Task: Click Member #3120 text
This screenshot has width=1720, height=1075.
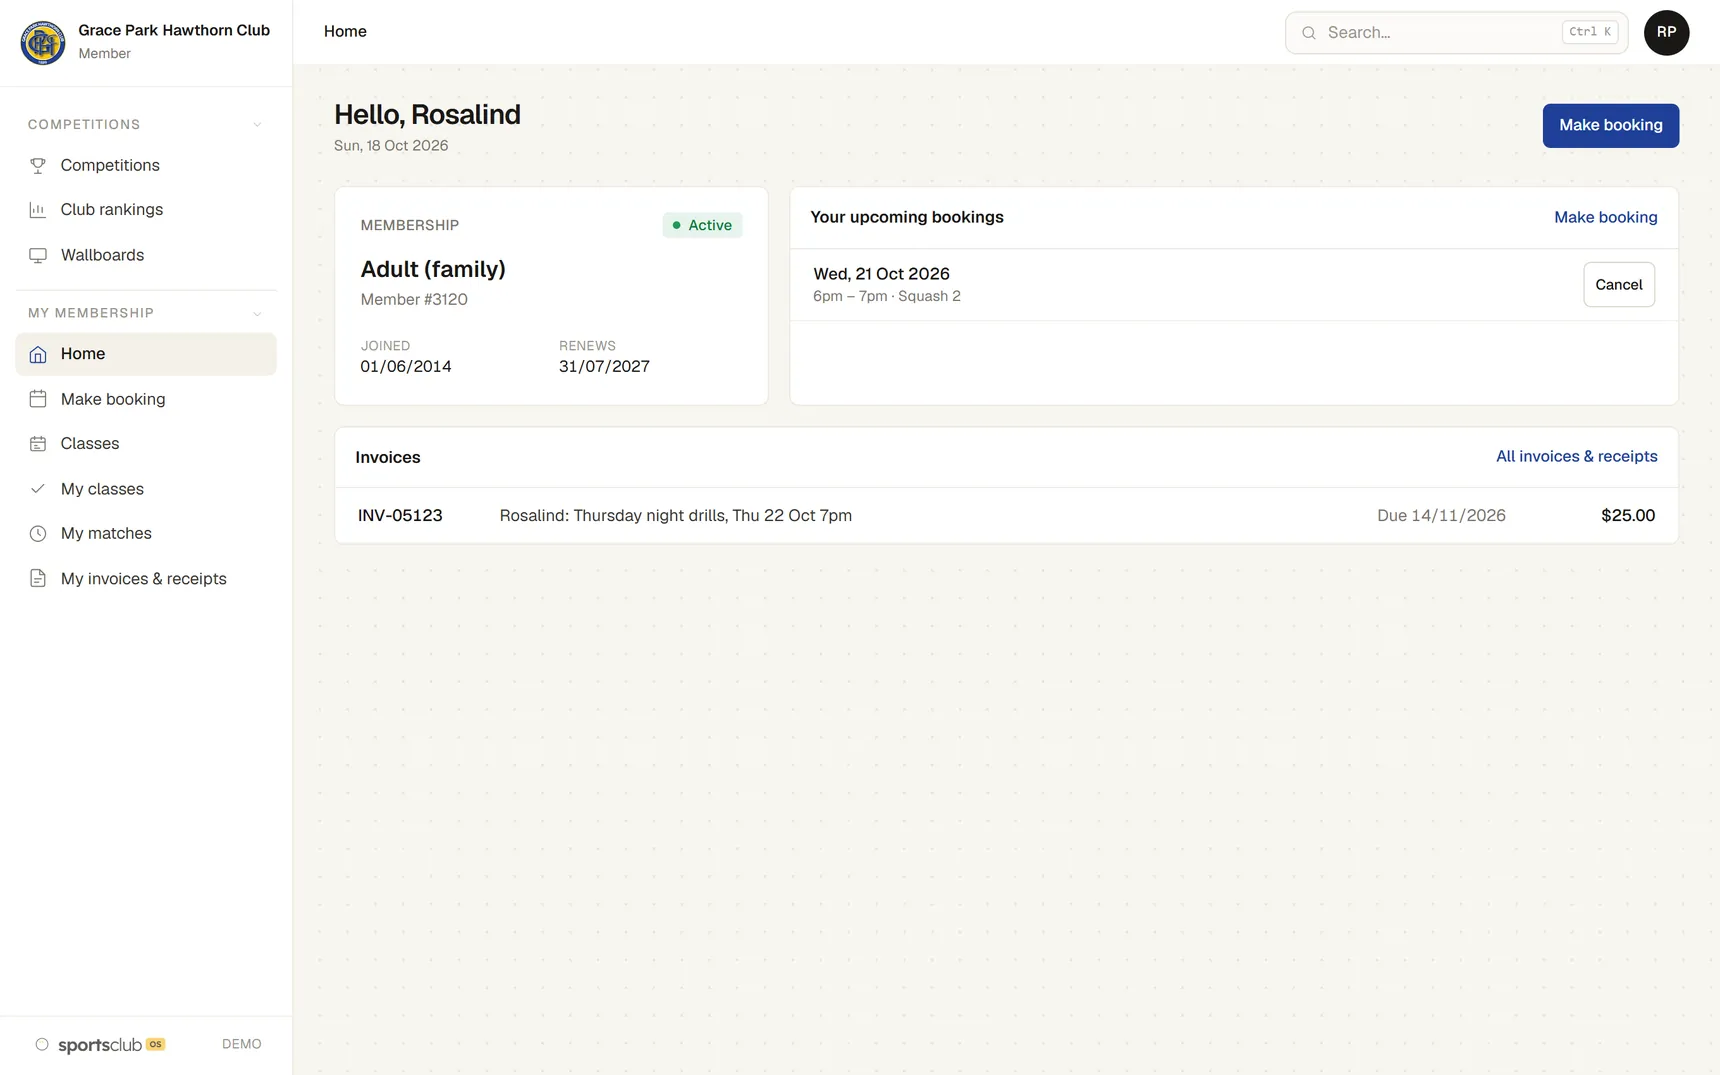Action: [414, 300]
